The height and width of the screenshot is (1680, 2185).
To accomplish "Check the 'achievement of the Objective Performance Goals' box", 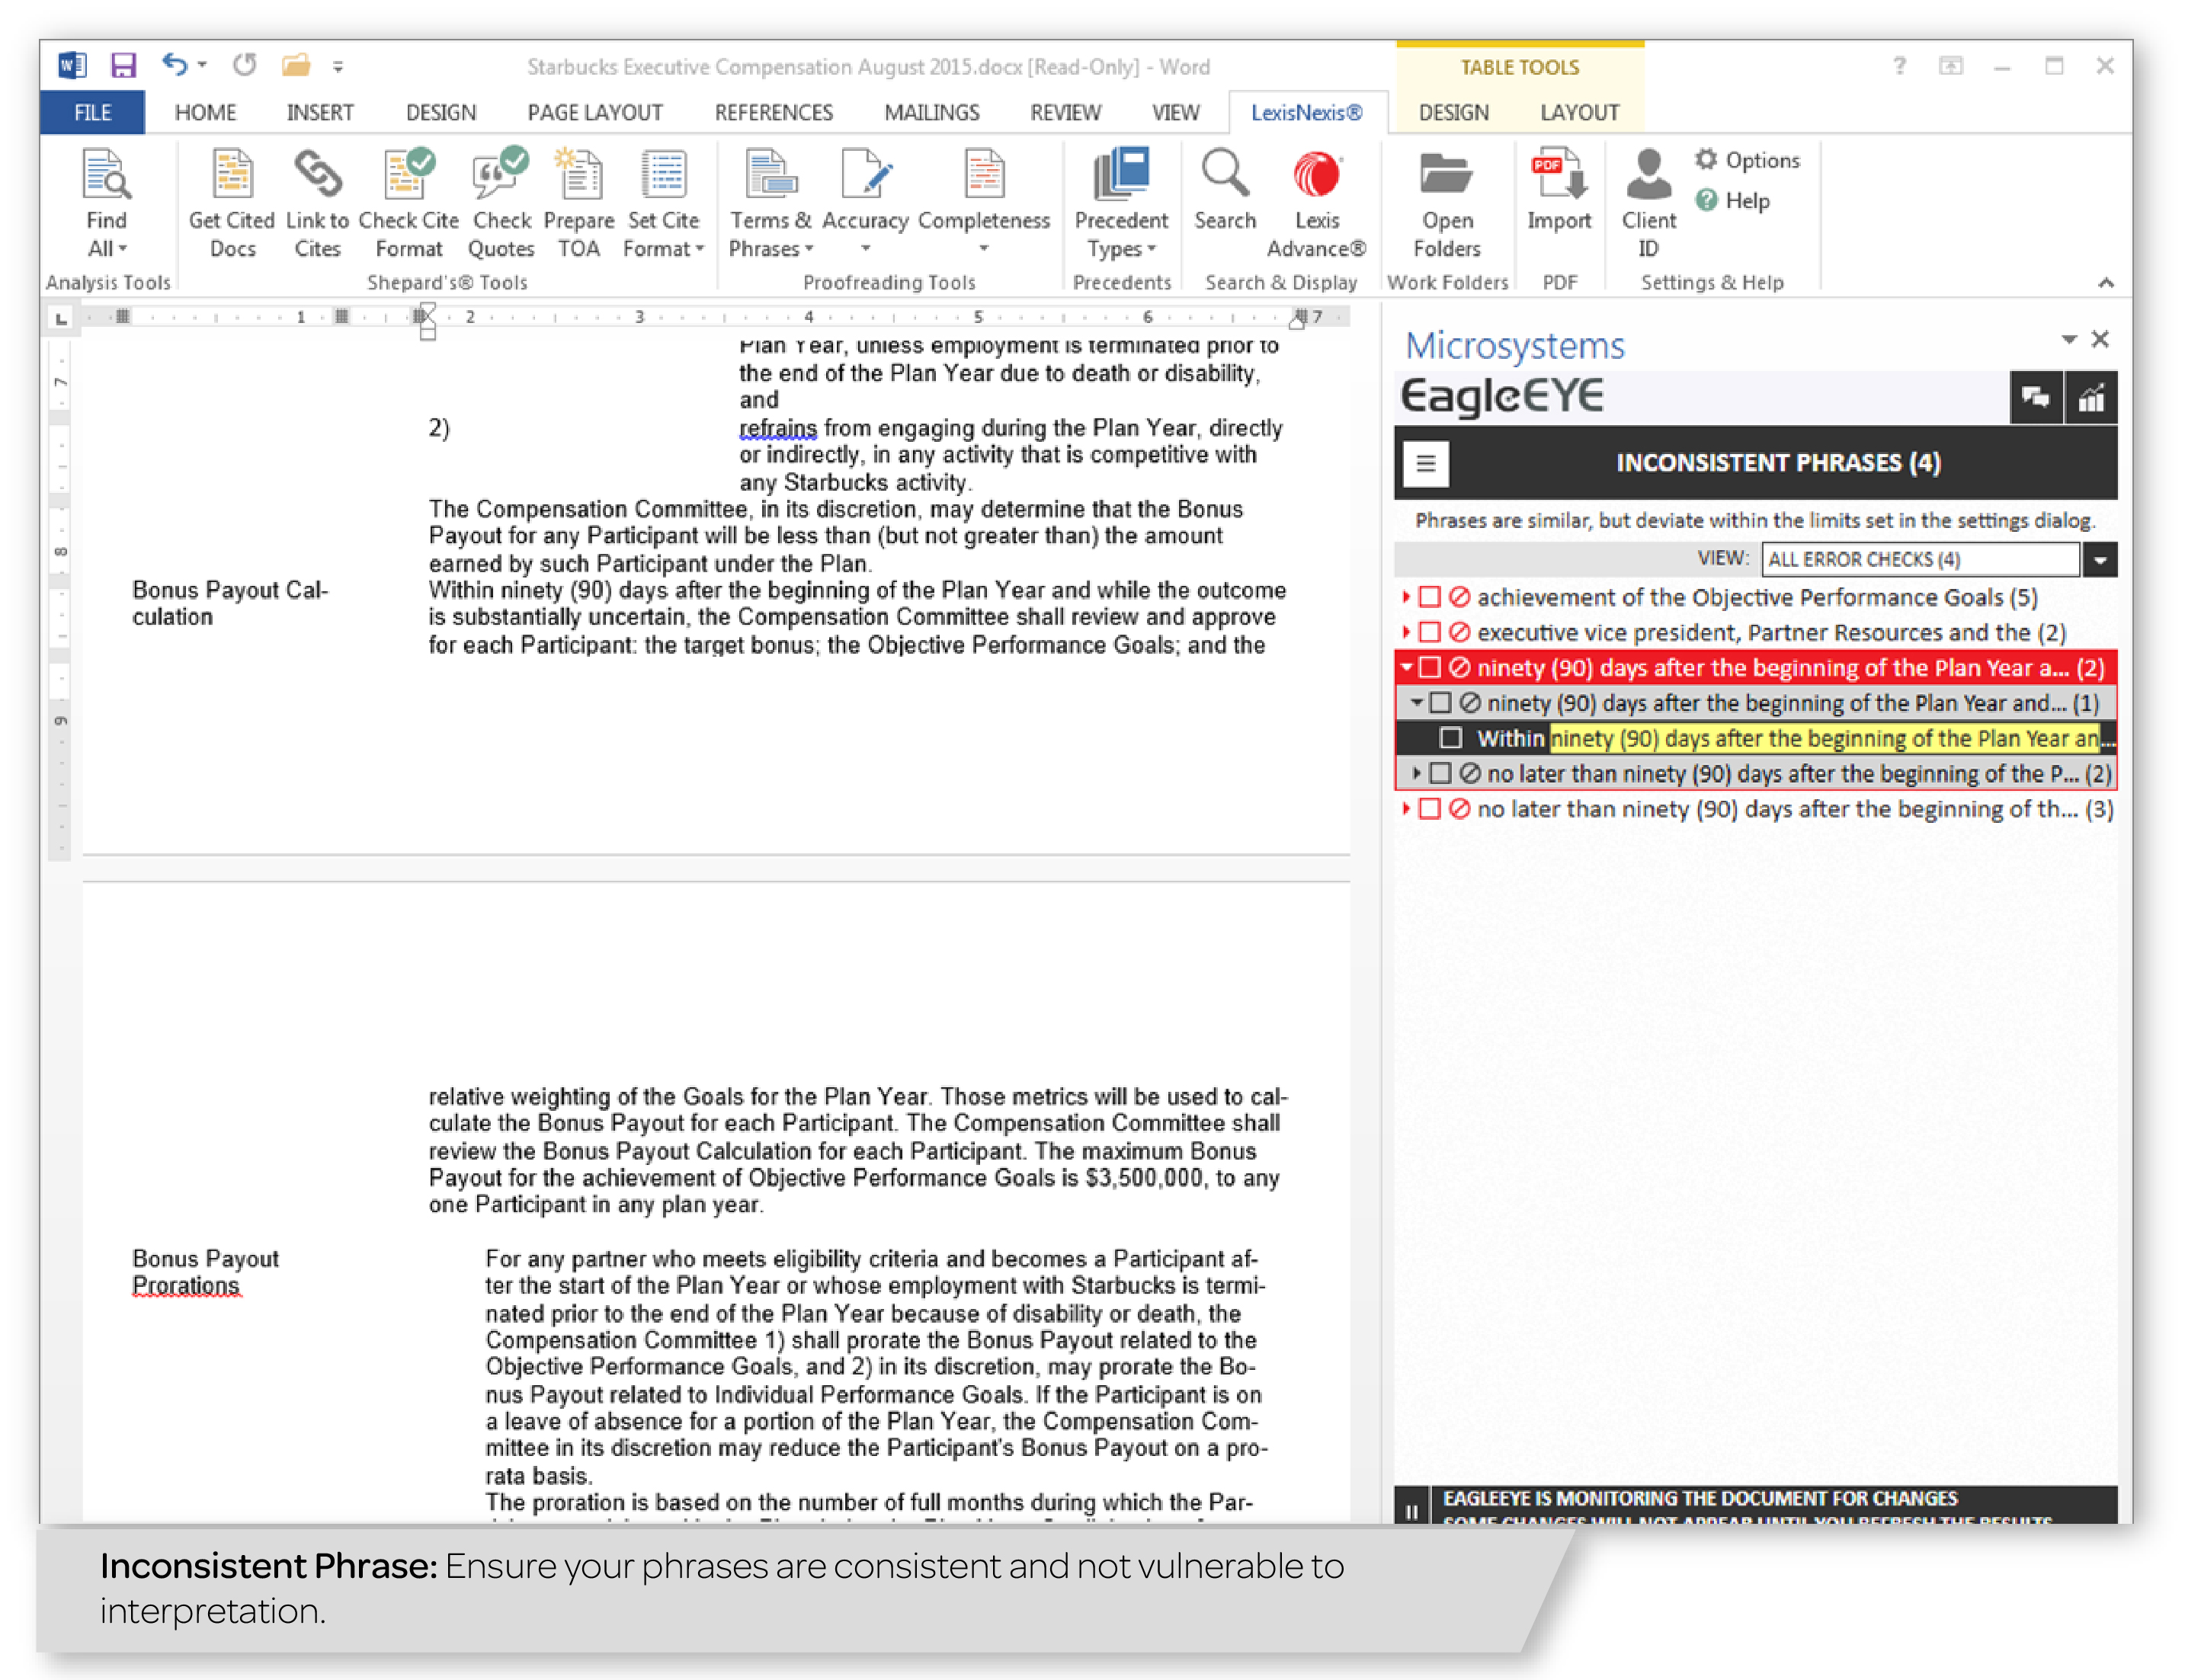I will 1430,597.
